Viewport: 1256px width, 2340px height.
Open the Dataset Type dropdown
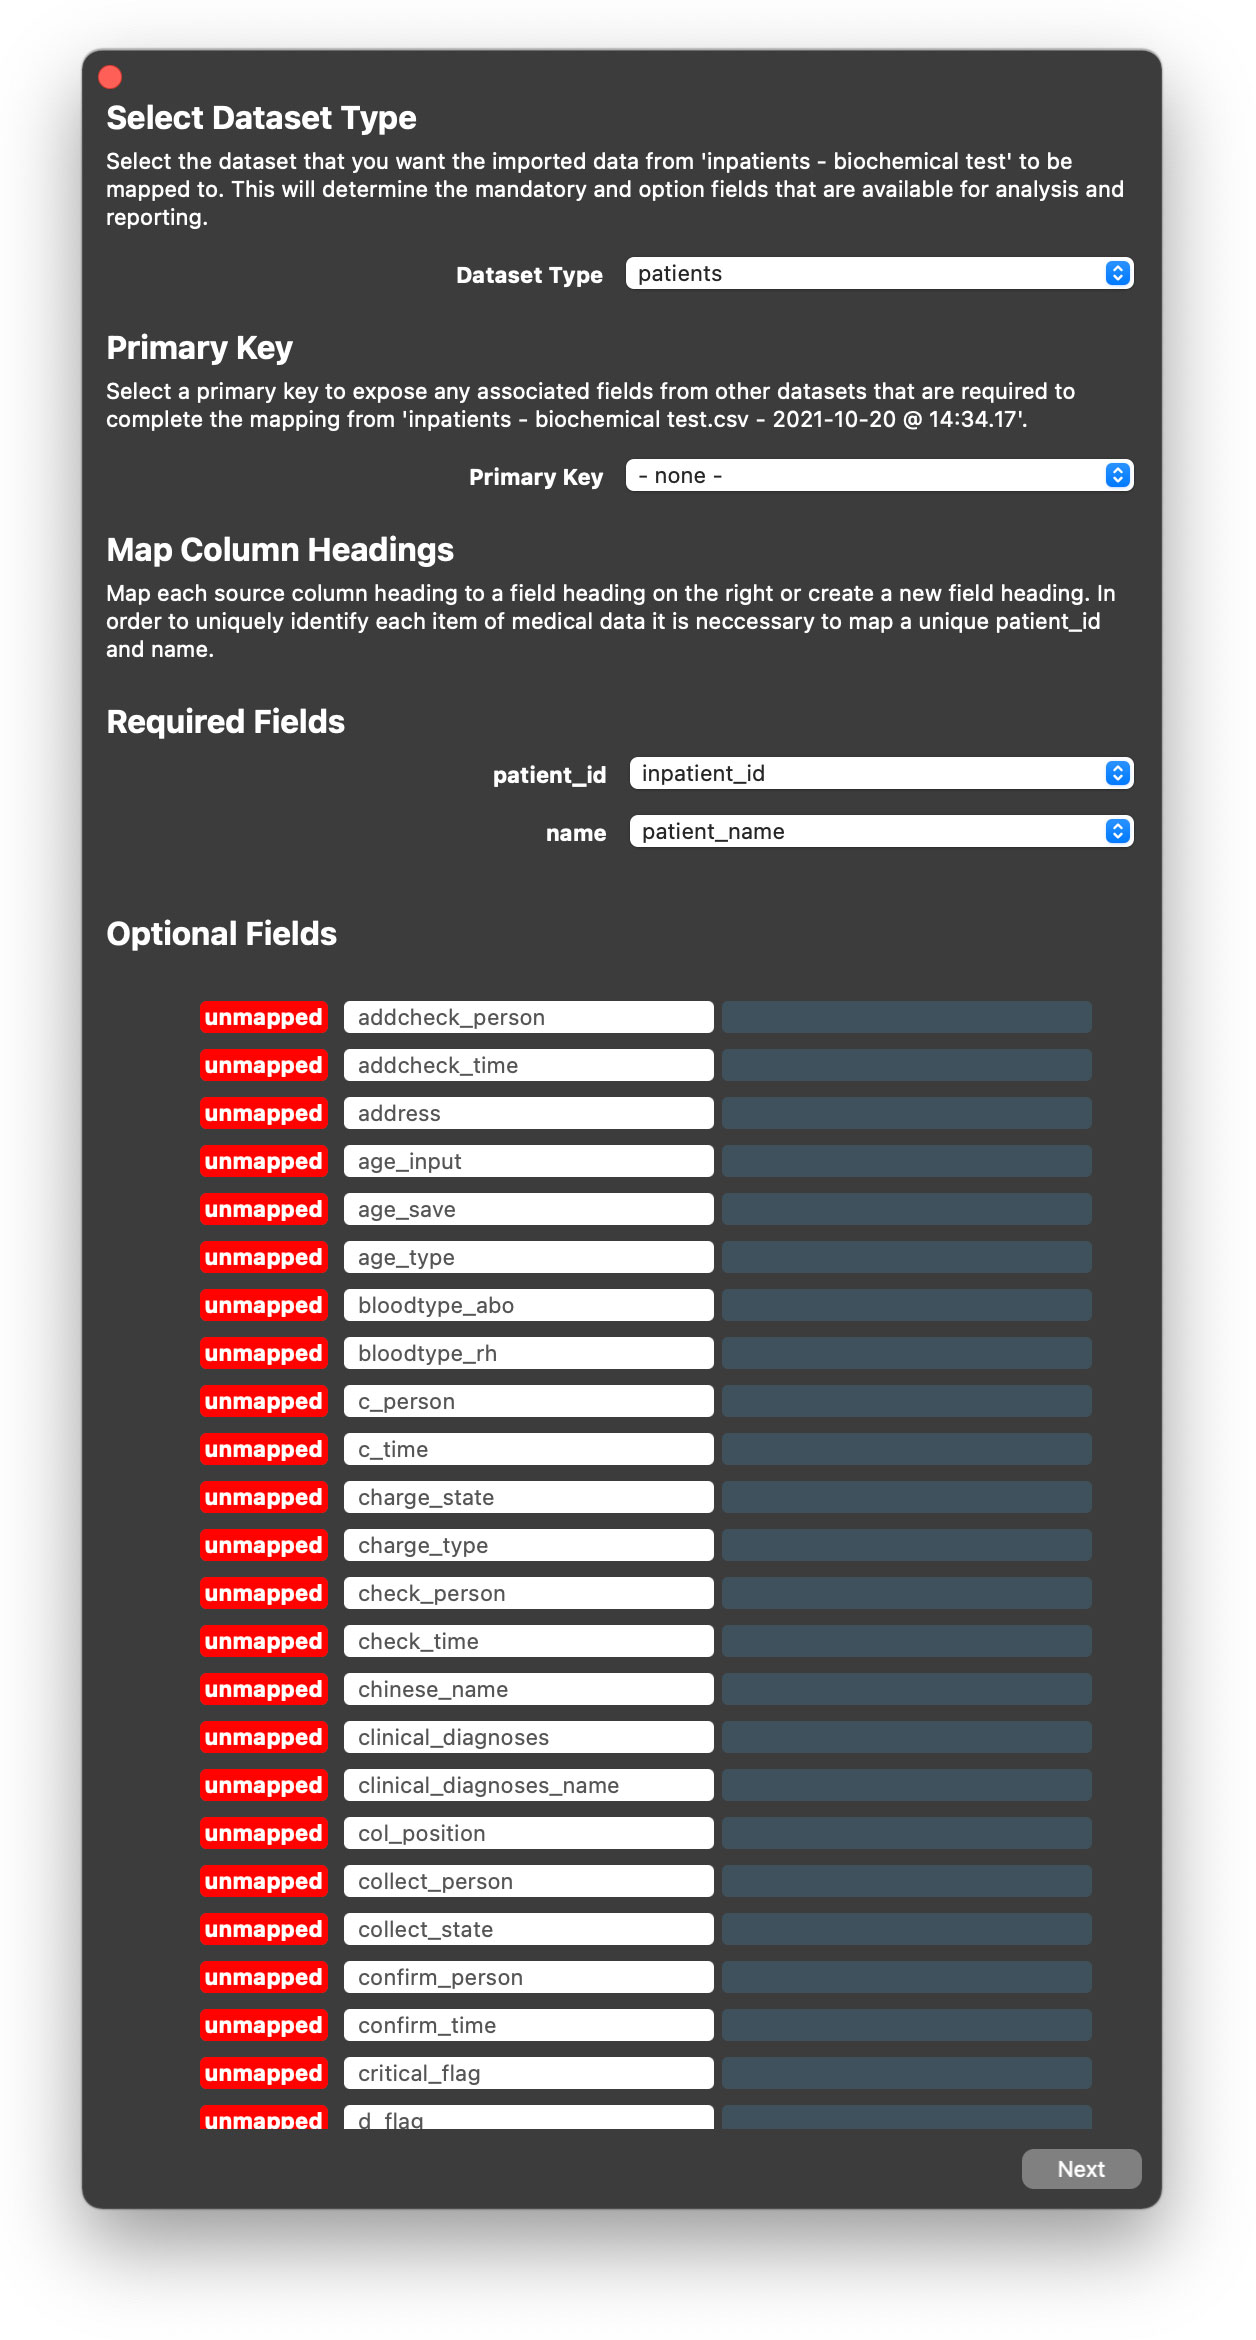878,273
